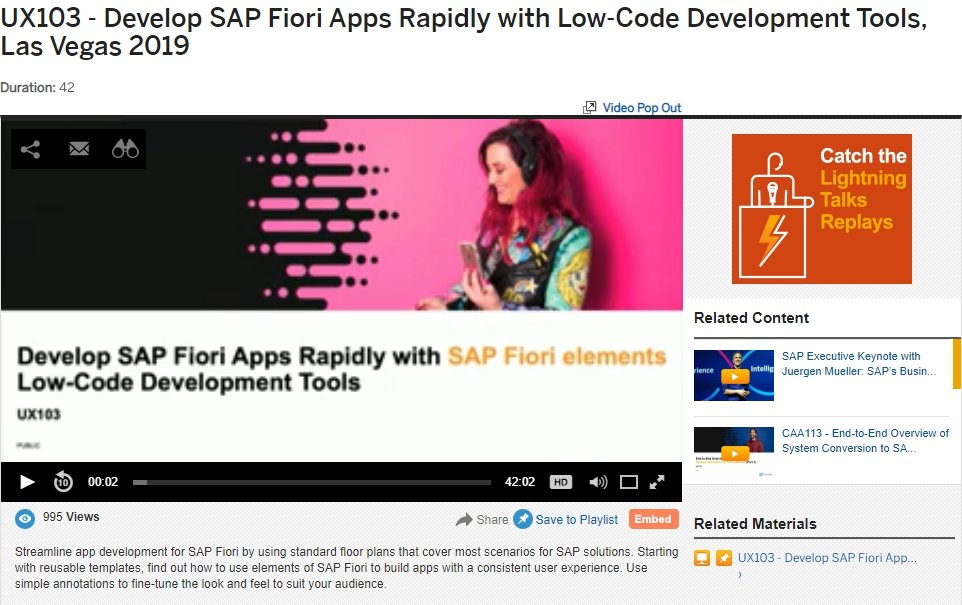Click the SAP Executive Keynote video thumbnail
This screenshot has width=962, height=605.
734,376
